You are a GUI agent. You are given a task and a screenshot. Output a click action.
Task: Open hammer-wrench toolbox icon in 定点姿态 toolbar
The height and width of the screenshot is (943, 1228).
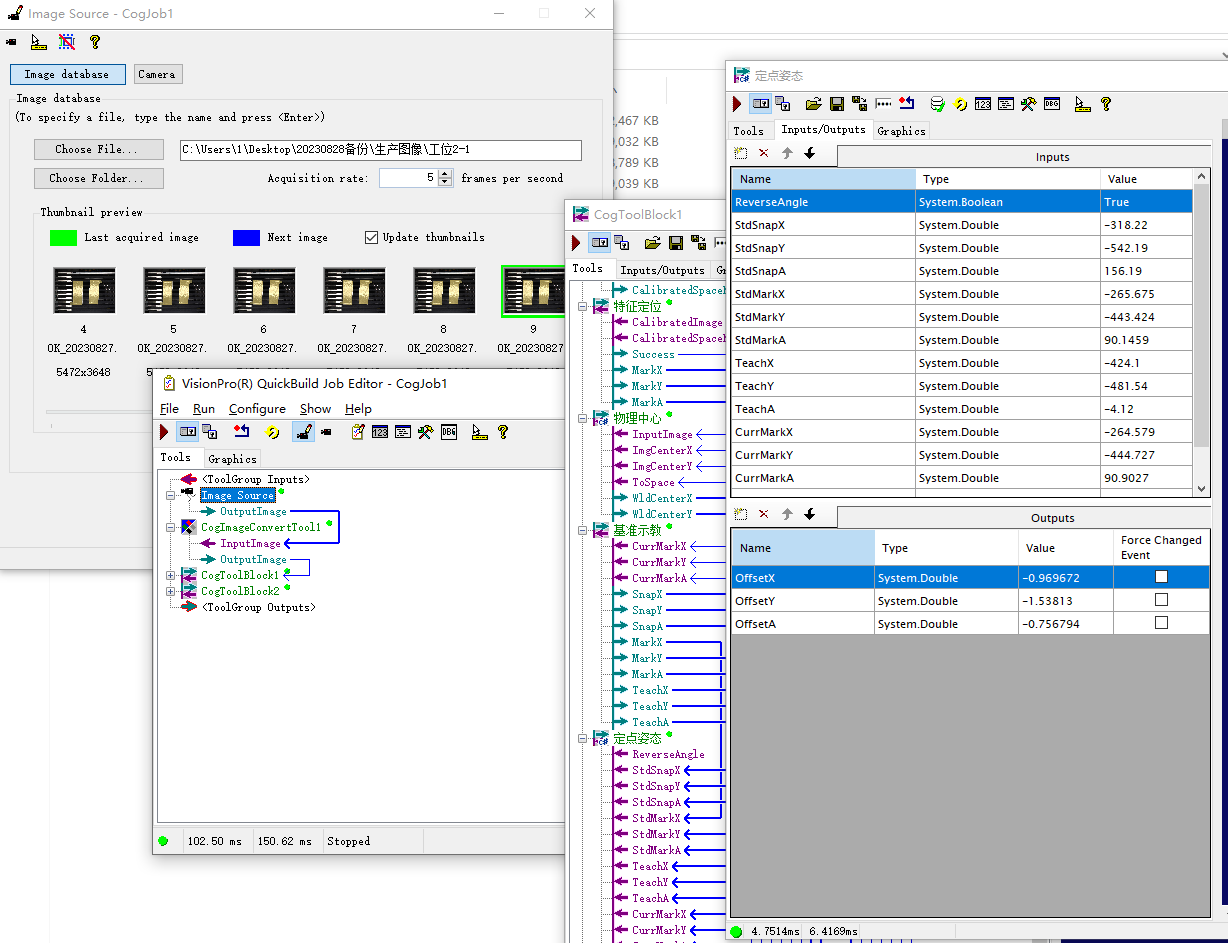click(x=1028, y=103)
